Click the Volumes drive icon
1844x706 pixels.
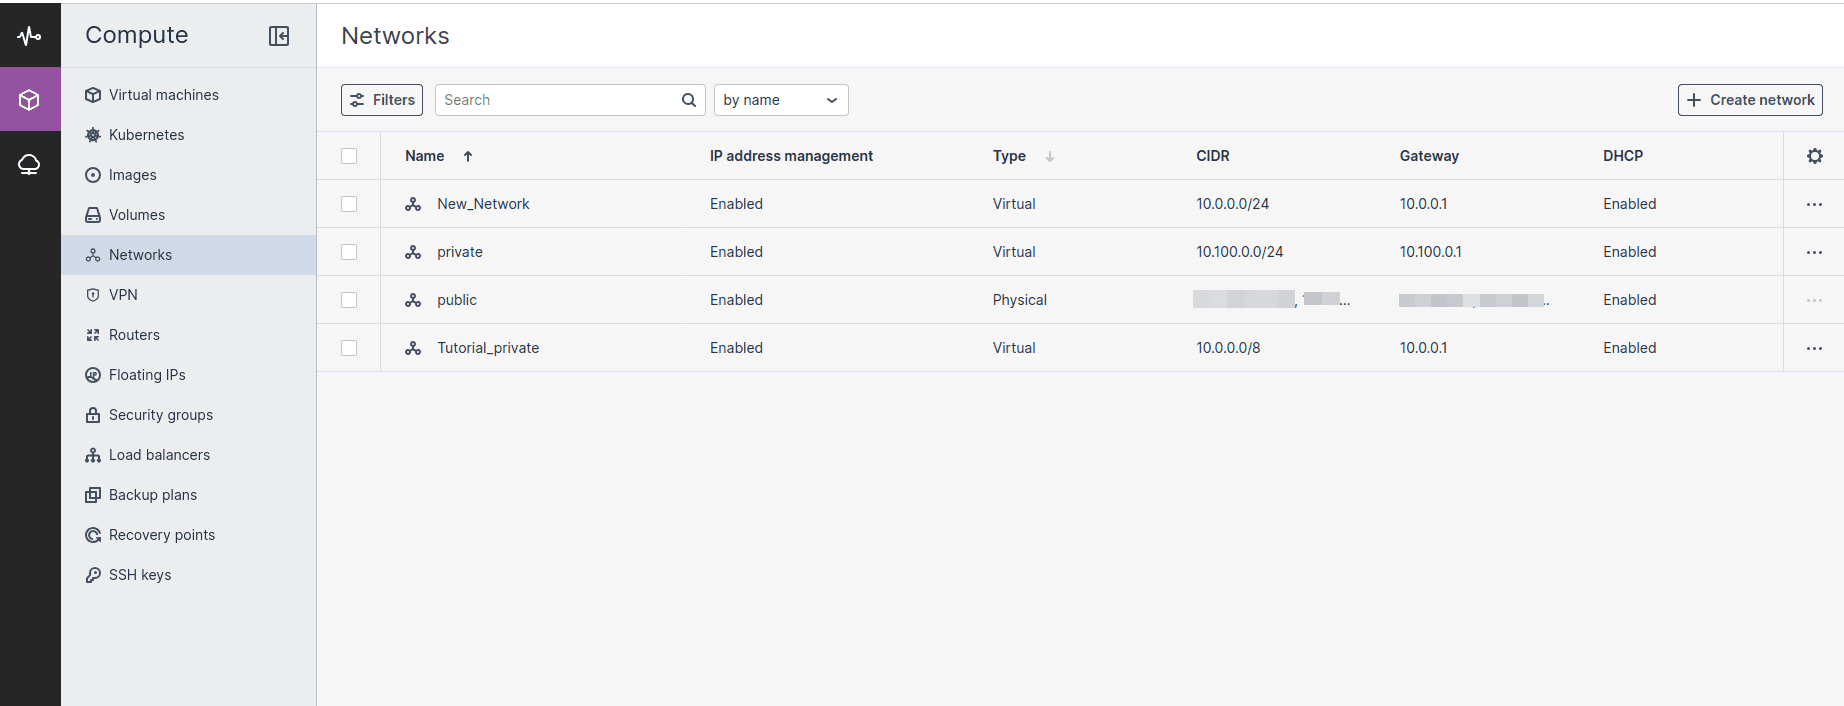click(93, 215)
